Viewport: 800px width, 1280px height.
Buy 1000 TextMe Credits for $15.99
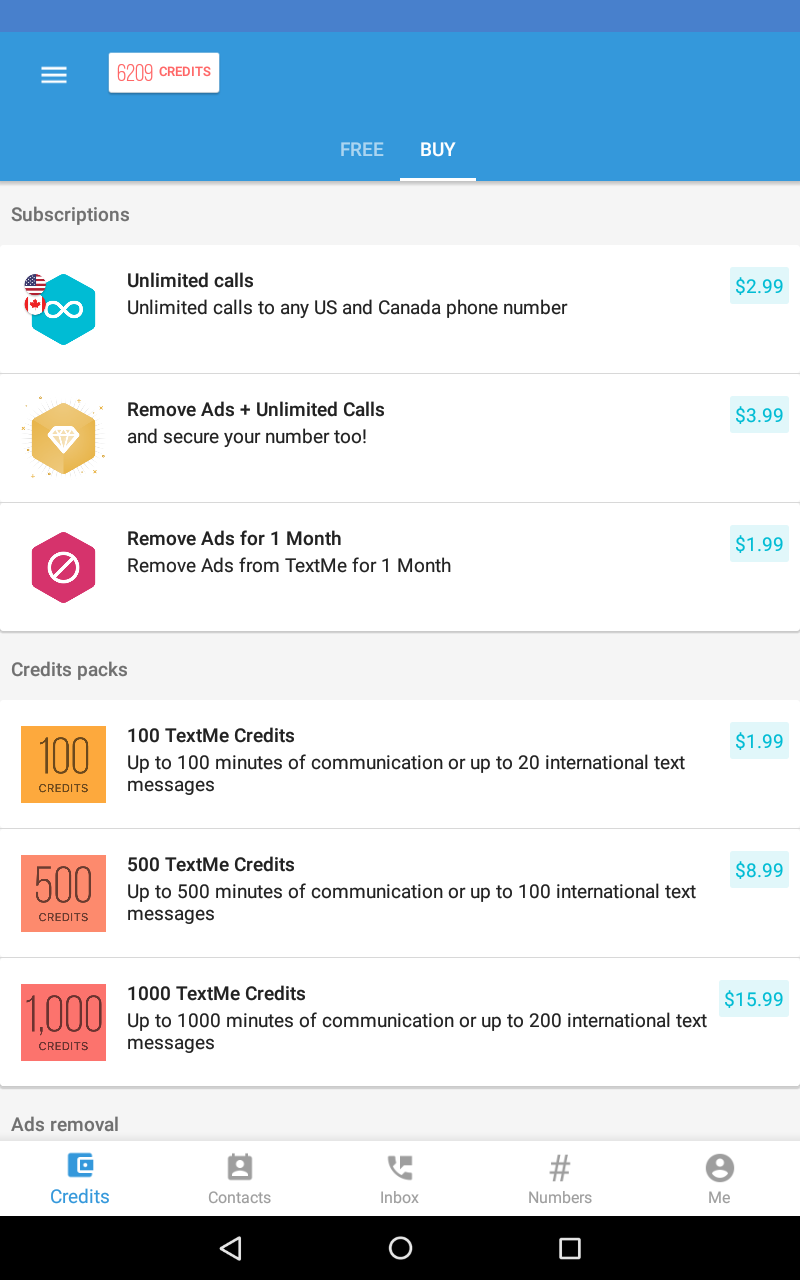tap(754, 999)
